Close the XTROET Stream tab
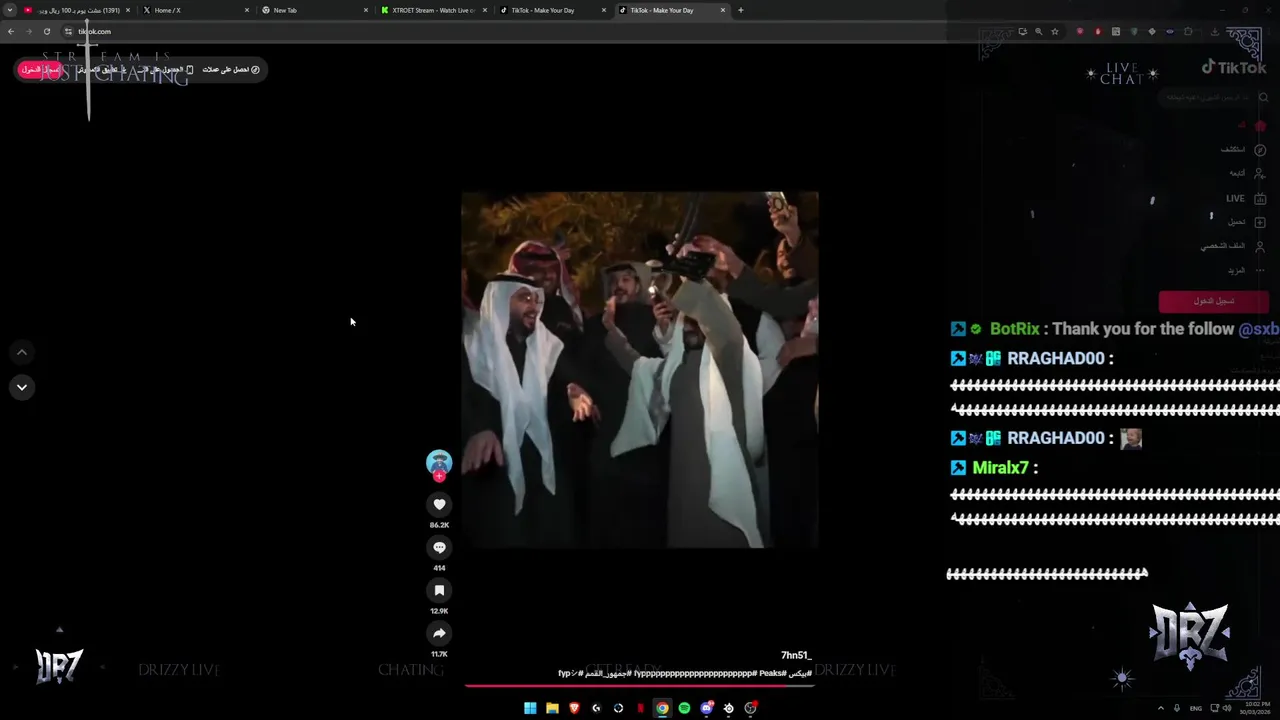This screenshot has width=1280, height=720. (485, 10)
